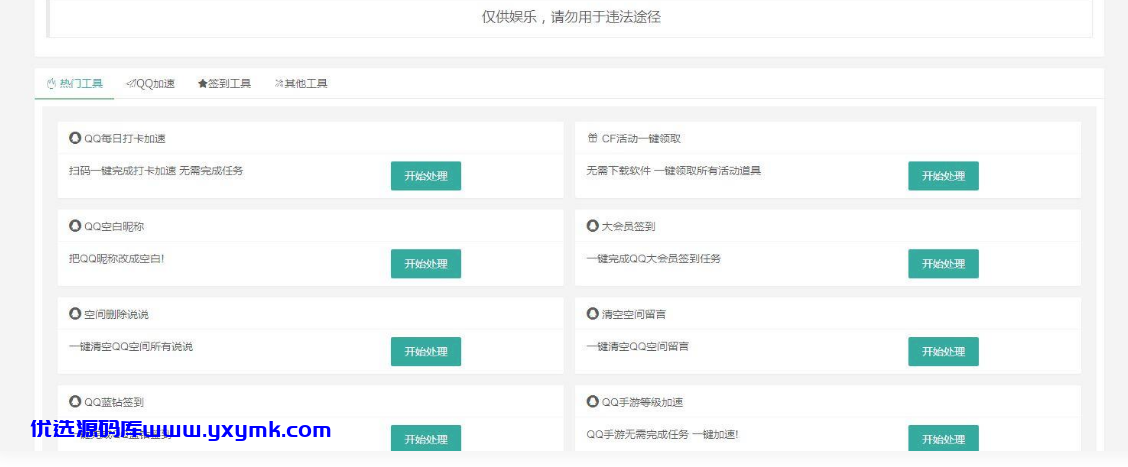1128x467 pixels.
Task: Click the QQ蓝钻签到 card title
Action: pos(114,402)
